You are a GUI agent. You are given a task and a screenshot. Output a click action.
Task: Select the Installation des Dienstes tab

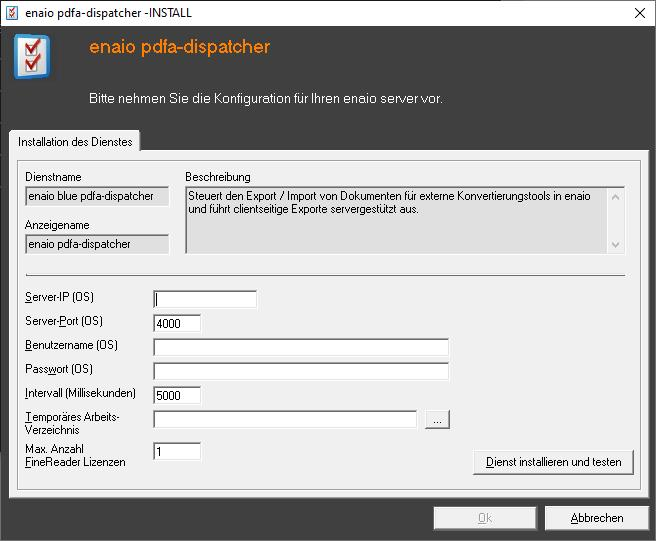coord(75,142)
